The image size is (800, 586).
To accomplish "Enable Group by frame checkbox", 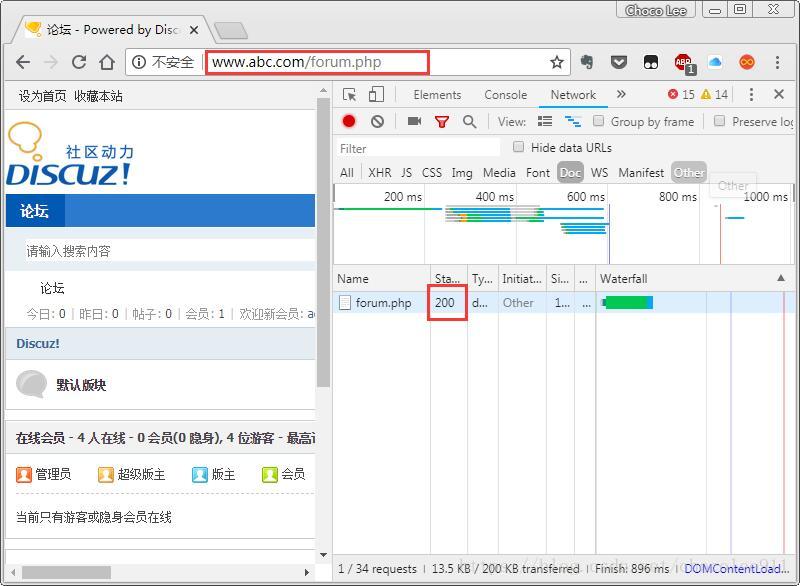I will [x=598, y=121].
